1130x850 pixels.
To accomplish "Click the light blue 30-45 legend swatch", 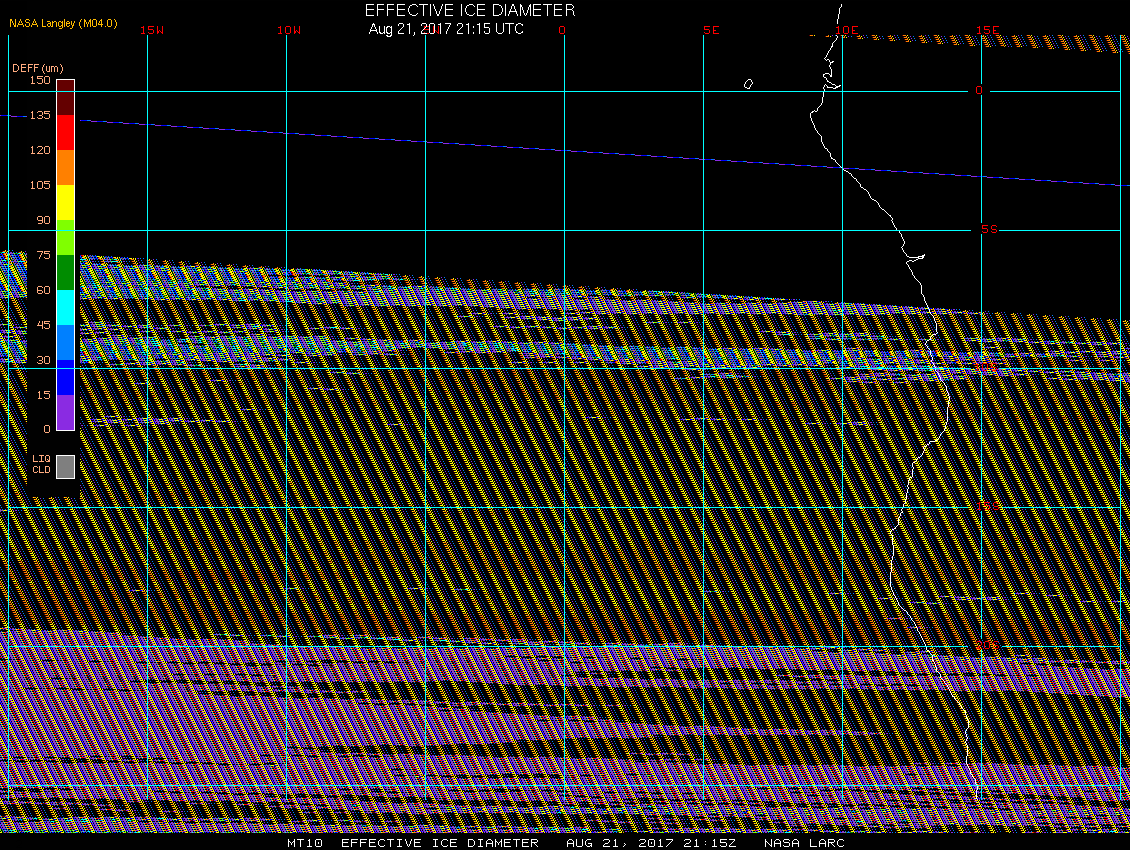I will point(66,342).
